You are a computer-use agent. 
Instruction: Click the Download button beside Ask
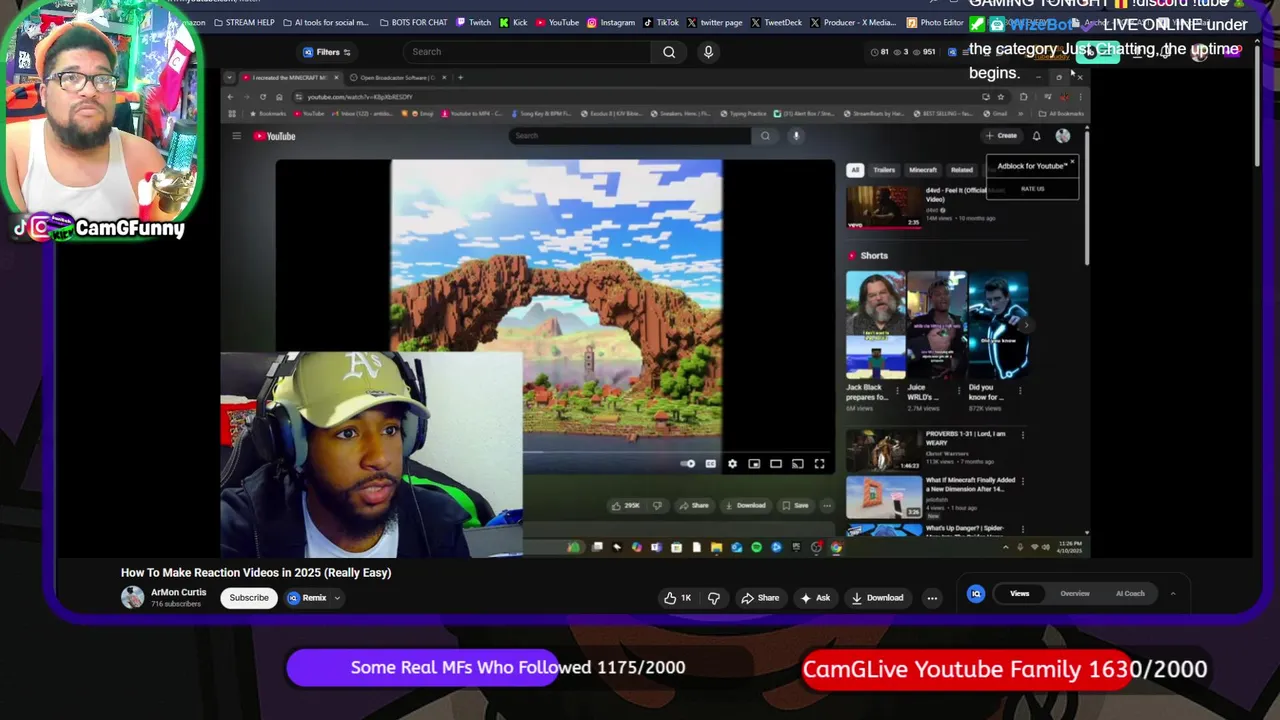coord(877,598)
